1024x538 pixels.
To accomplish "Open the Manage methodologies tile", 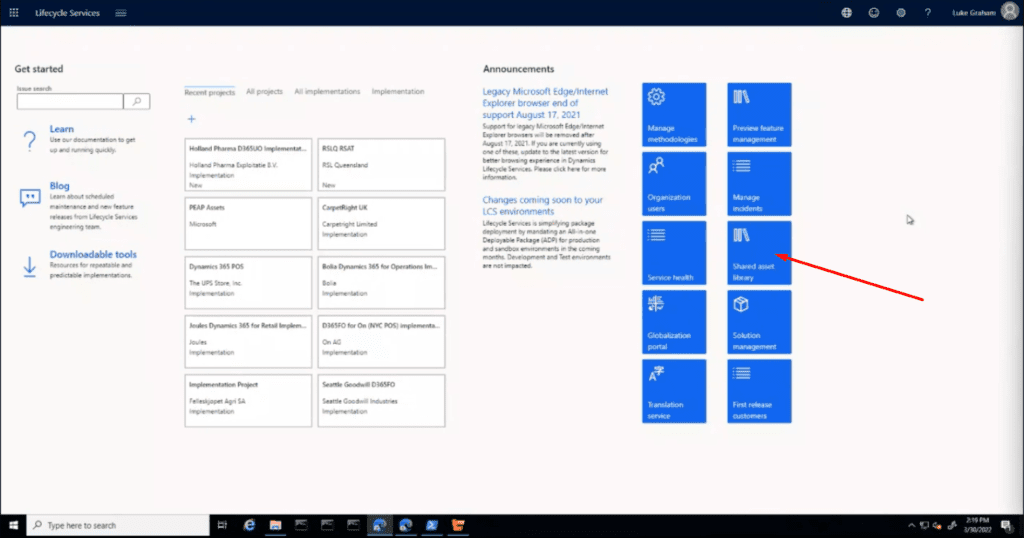I will (x=674, y=115).
